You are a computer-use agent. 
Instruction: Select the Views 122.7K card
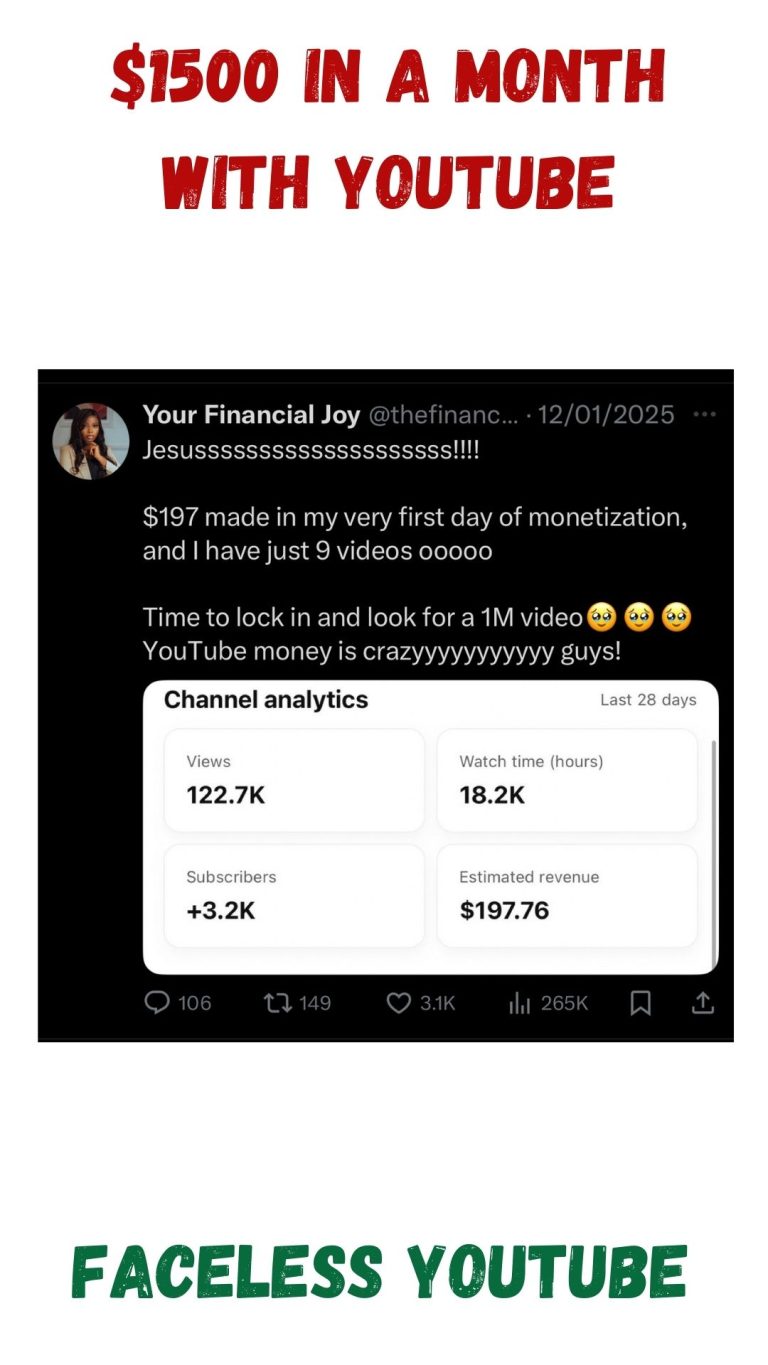pyautogui.click(x=294, y=780)
